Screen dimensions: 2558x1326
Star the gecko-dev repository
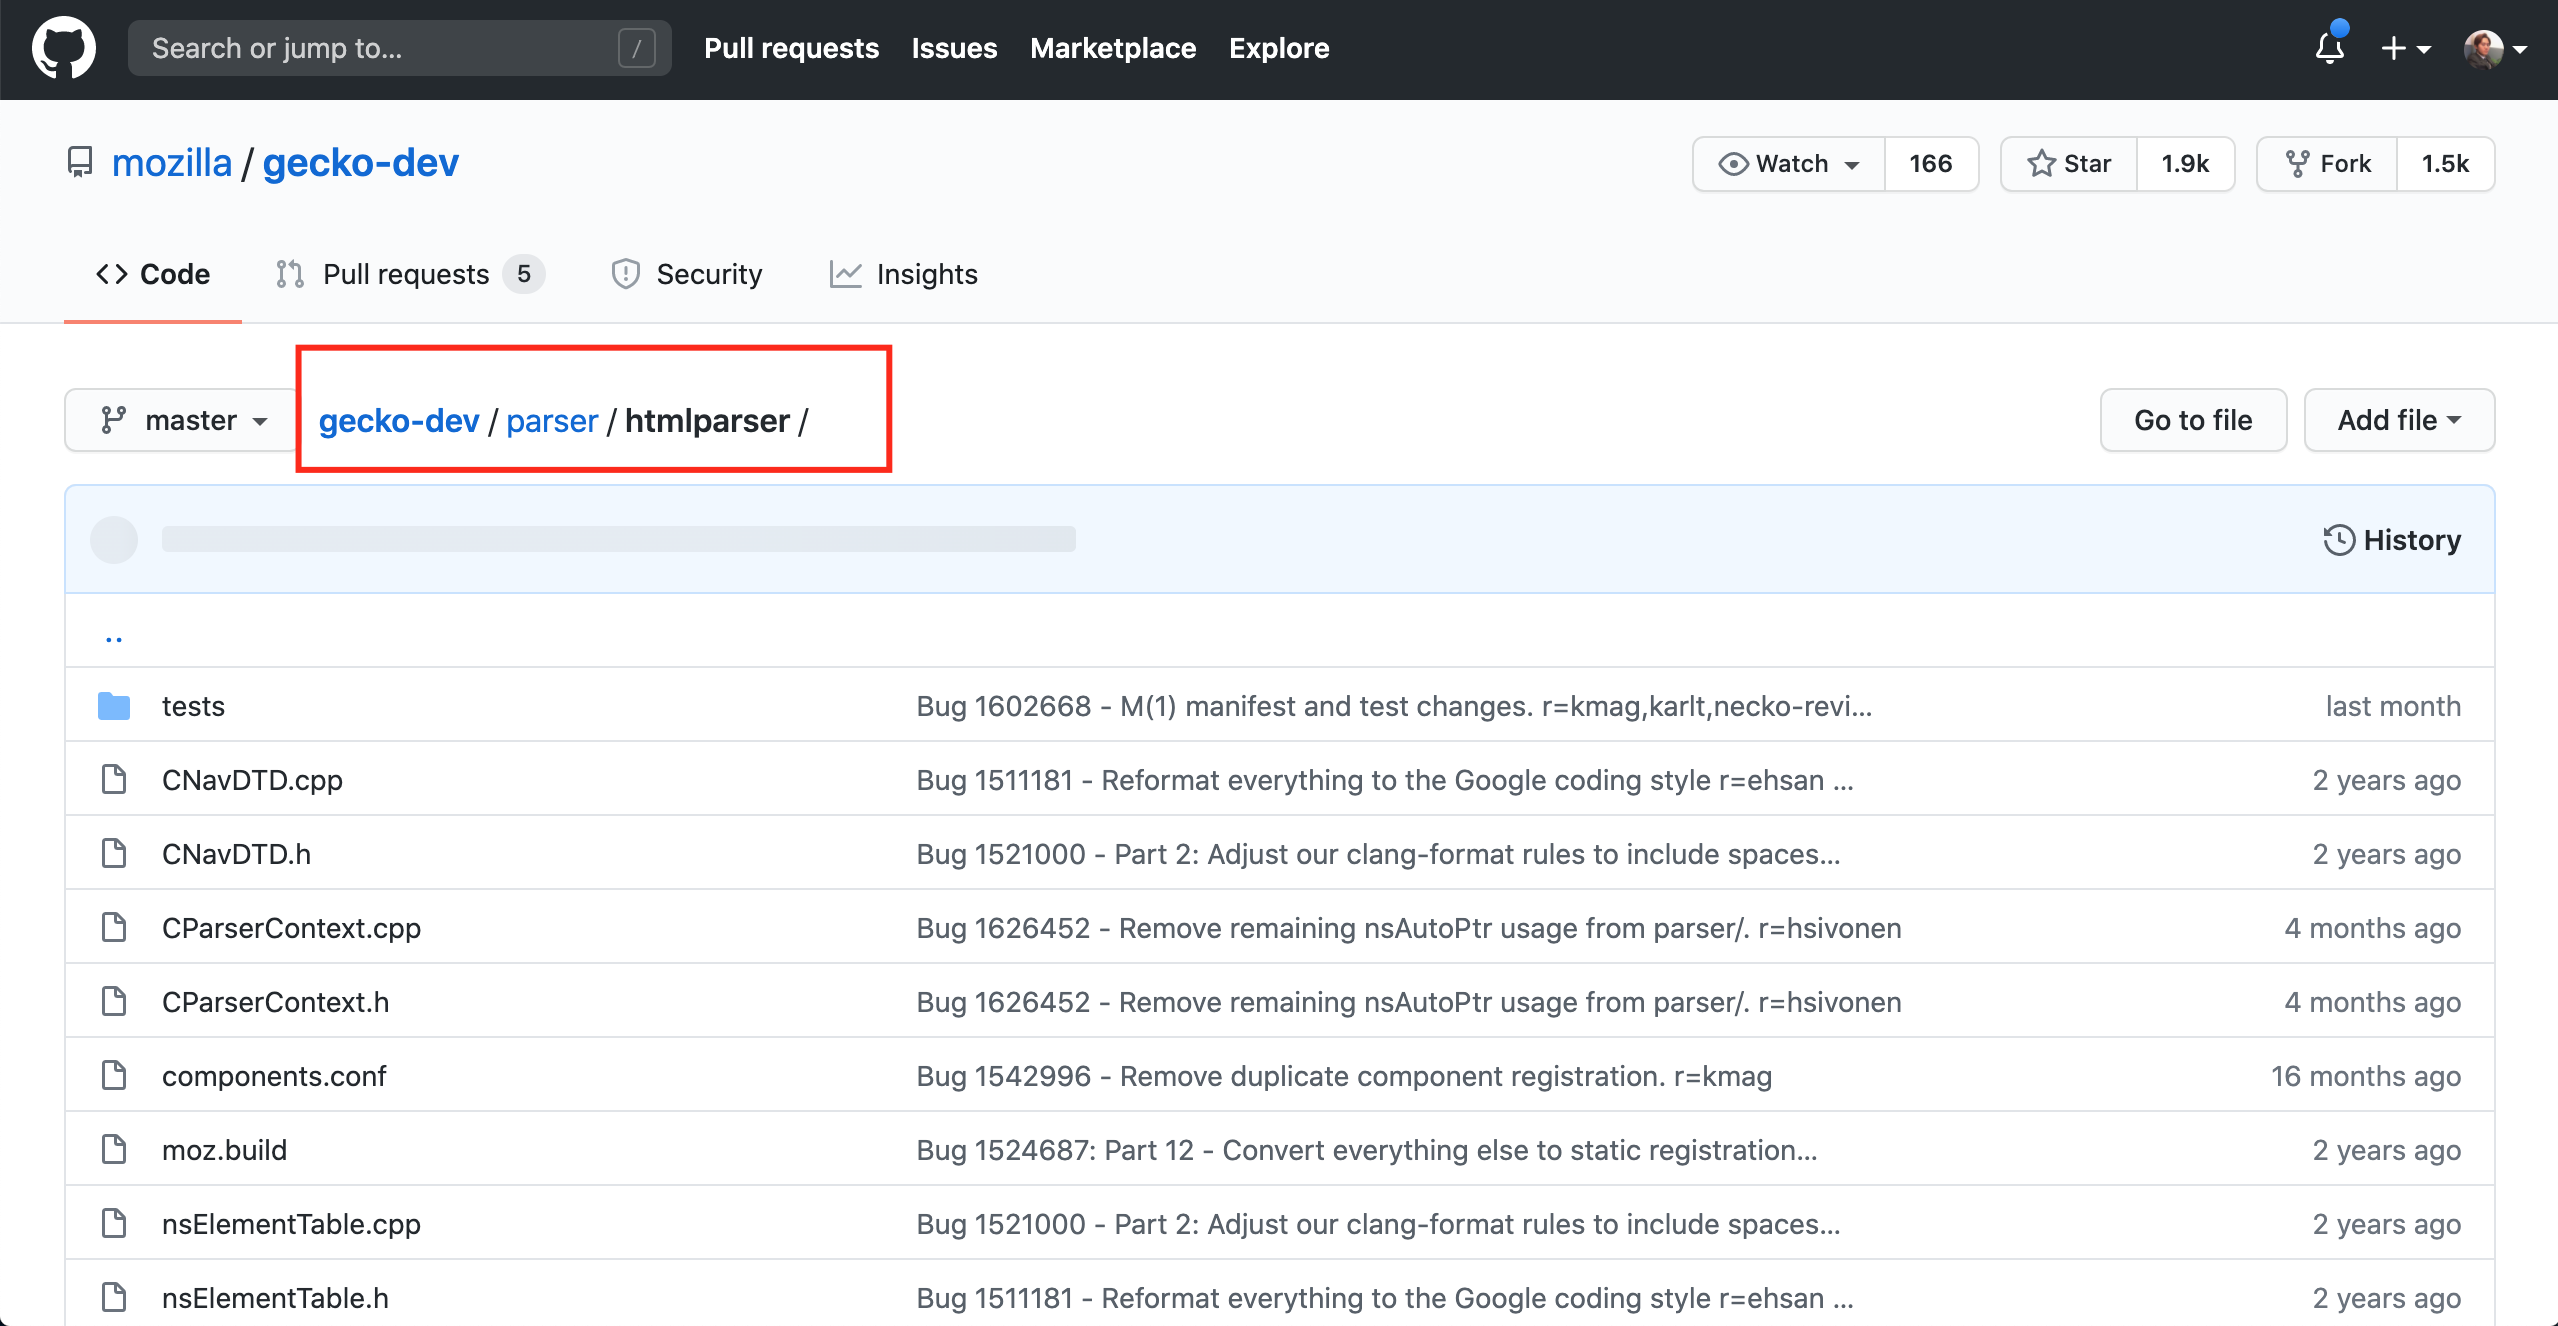2069,163
